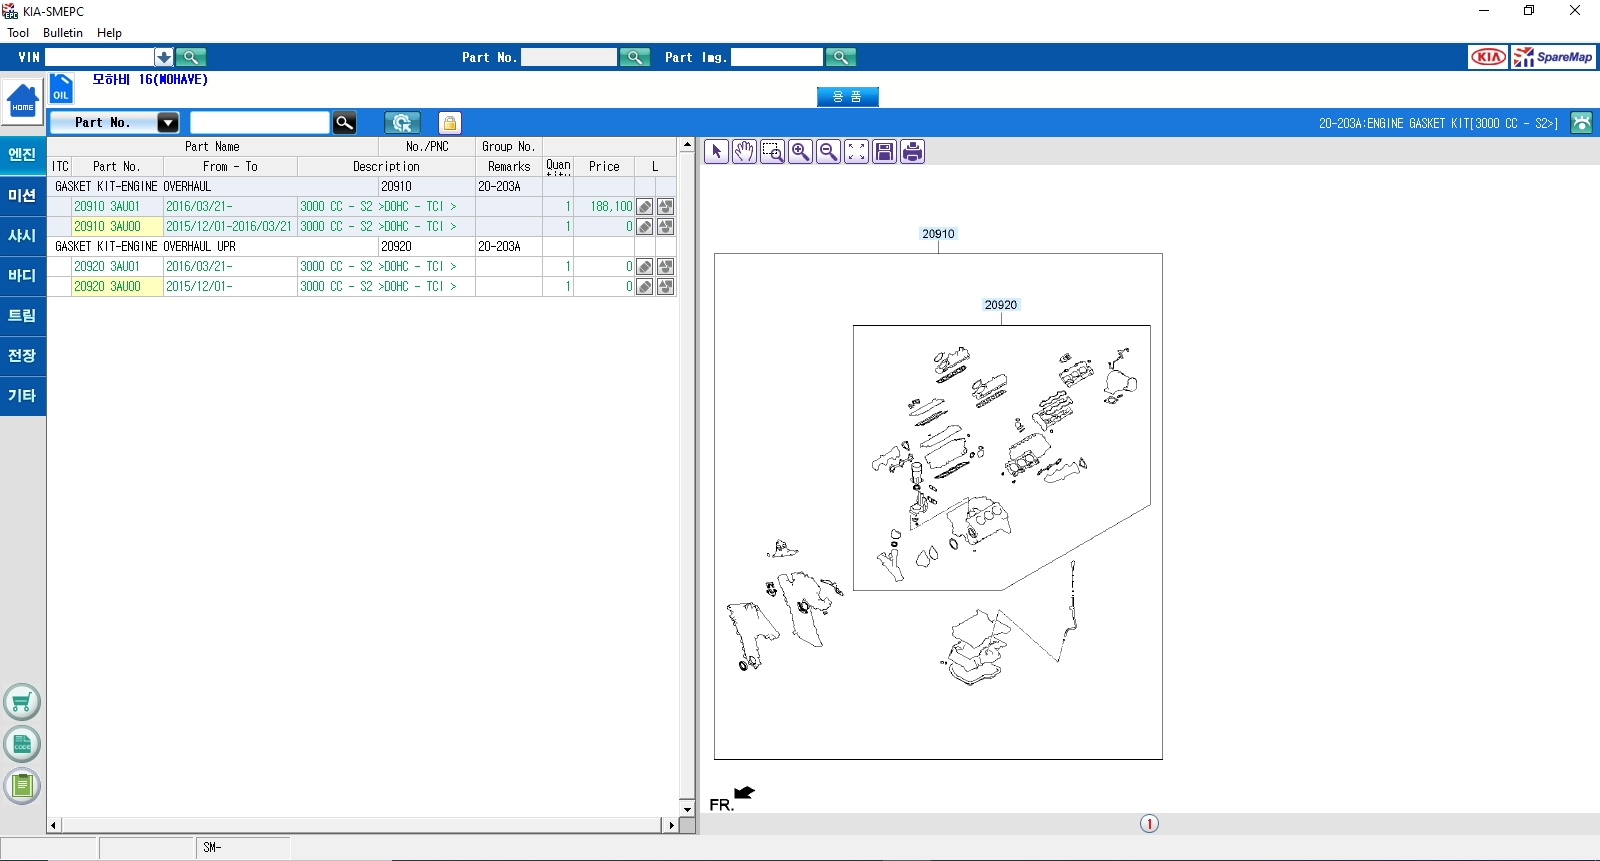
Task: Open the Tool menu
Action: [18, 33]
